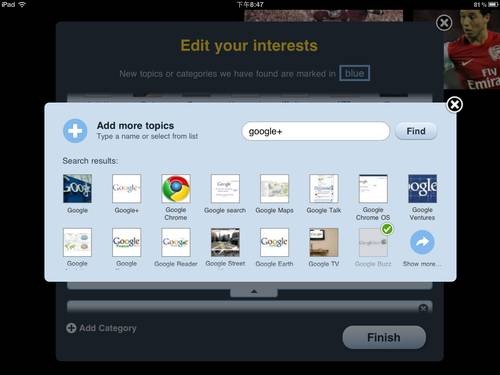This screenshot has height=375, width=500.
Task: Click Add Category link
Action: click(101, 328)
